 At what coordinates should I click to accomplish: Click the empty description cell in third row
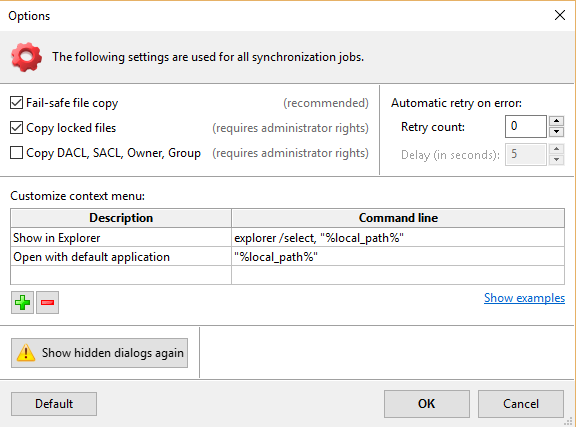[121, 275]
